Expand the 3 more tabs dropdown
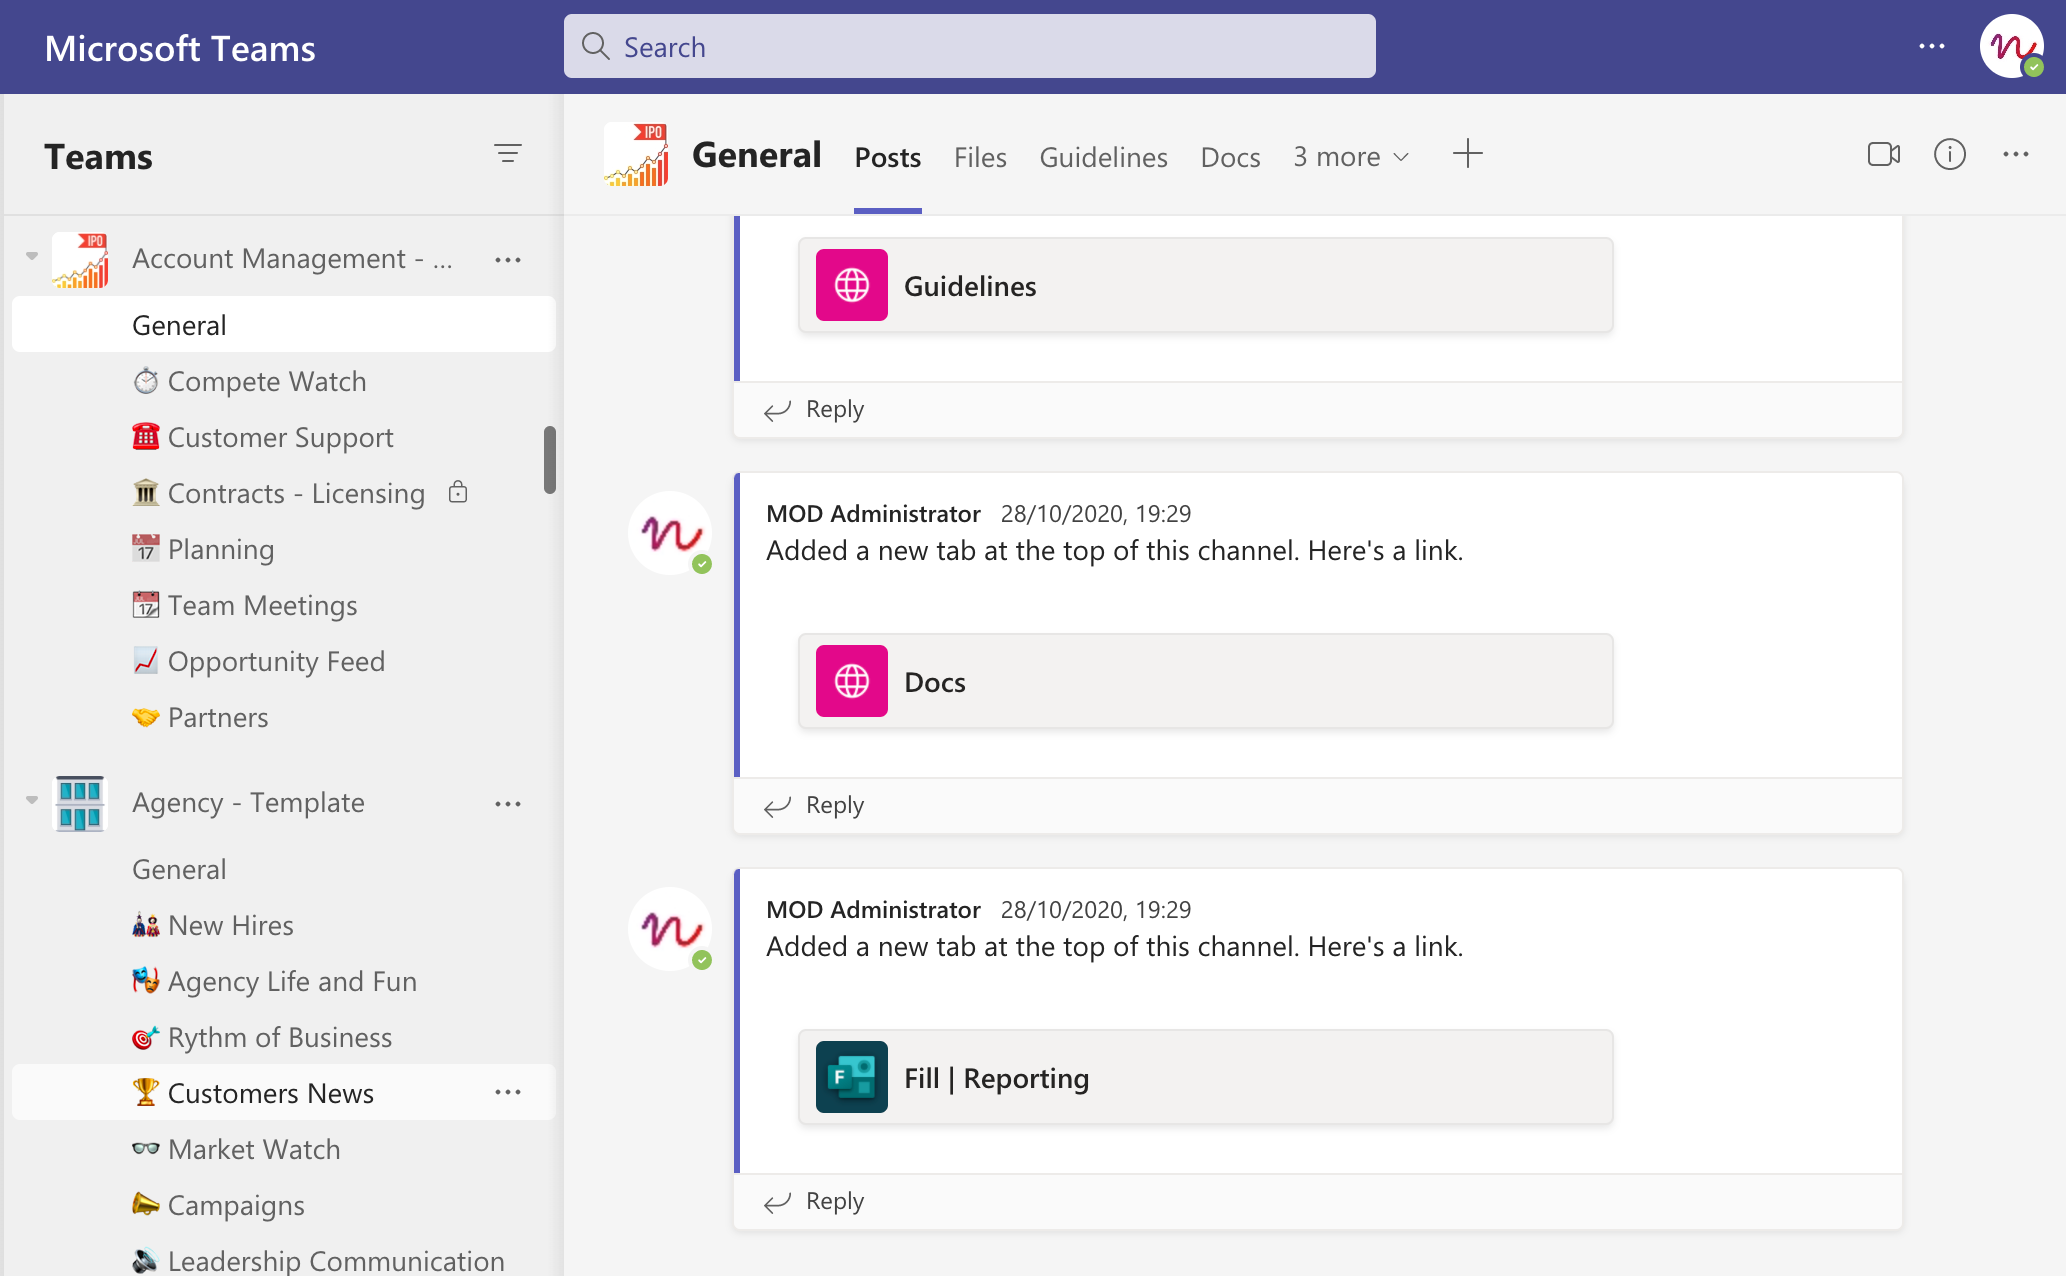Image resolution: width=2066 pixels, height=1276 pixels. point(1351,157)
